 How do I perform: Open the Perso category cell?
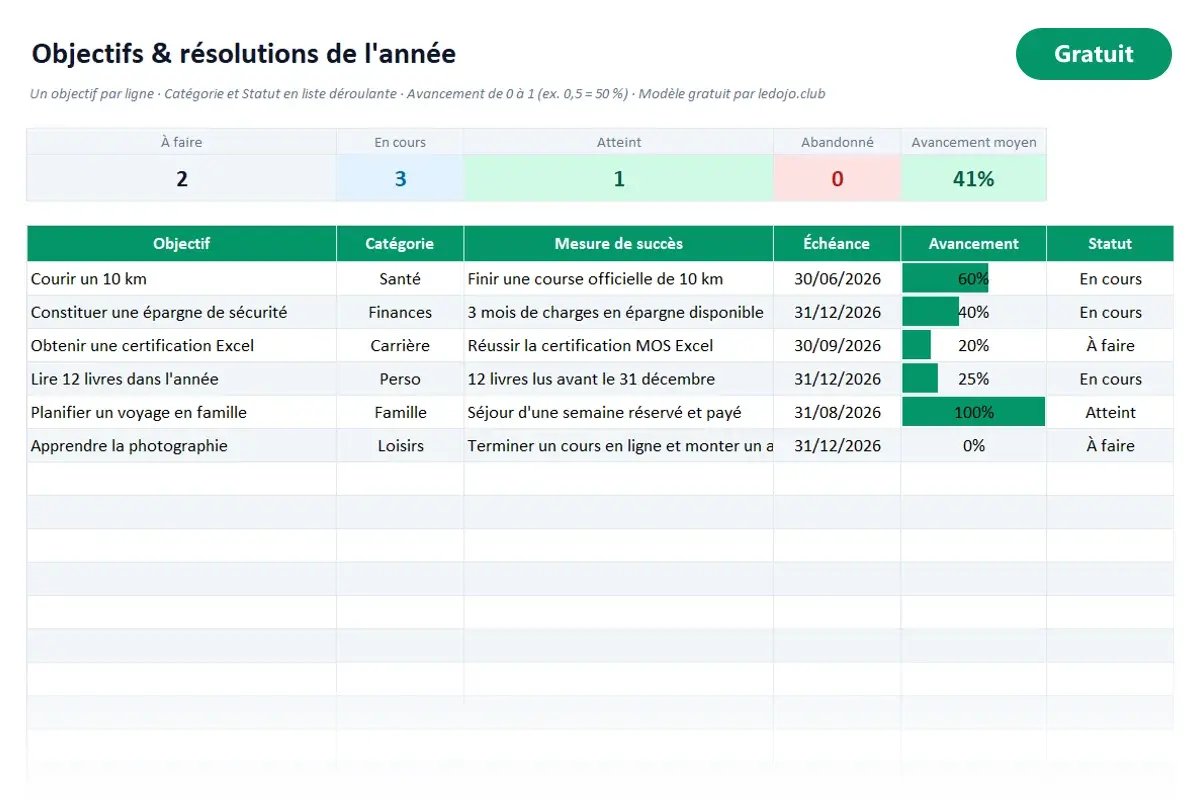click(400, 379)
